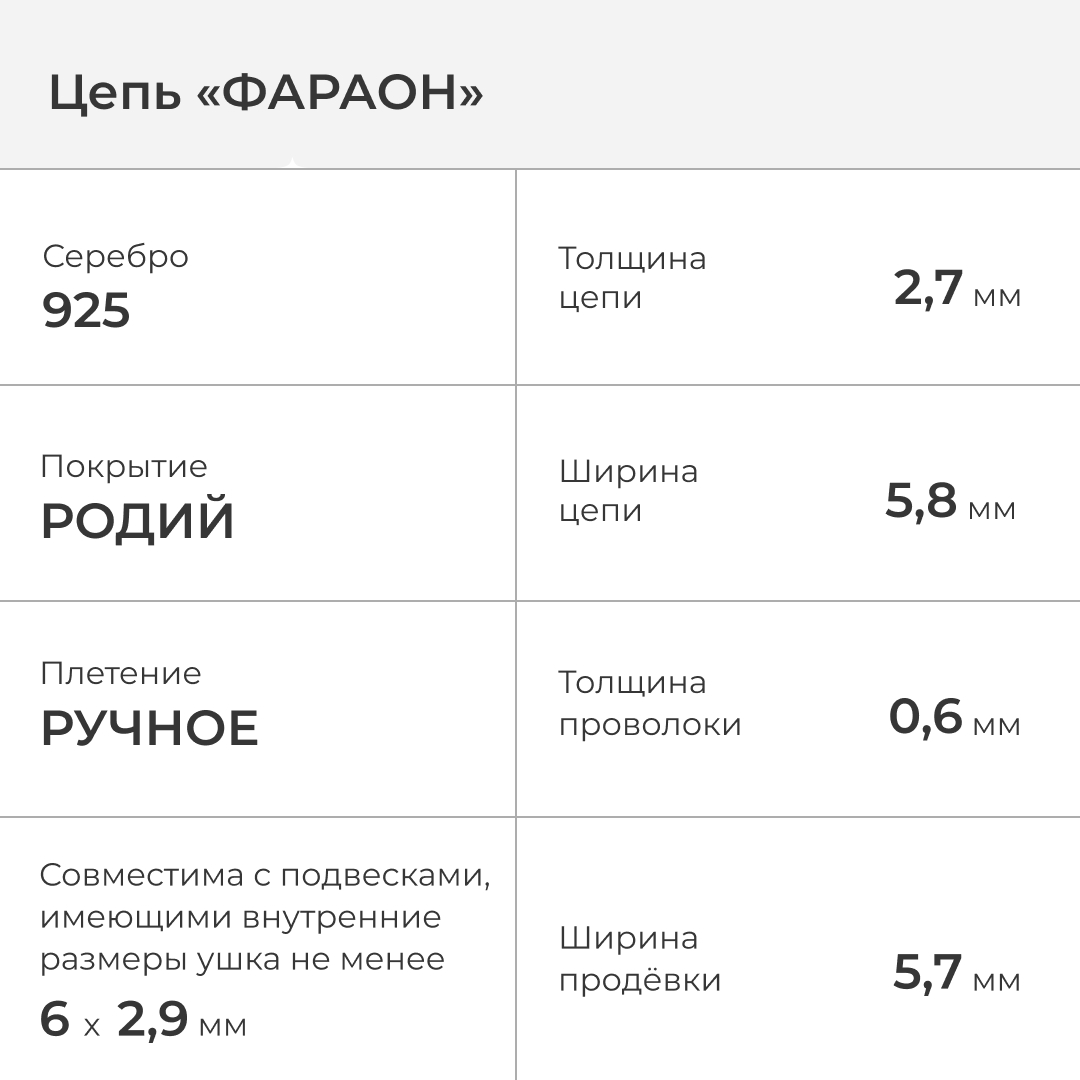Click the Совместима с подвесками description text
Viewport: 1080px width, 1080px height.
[265, 917]
